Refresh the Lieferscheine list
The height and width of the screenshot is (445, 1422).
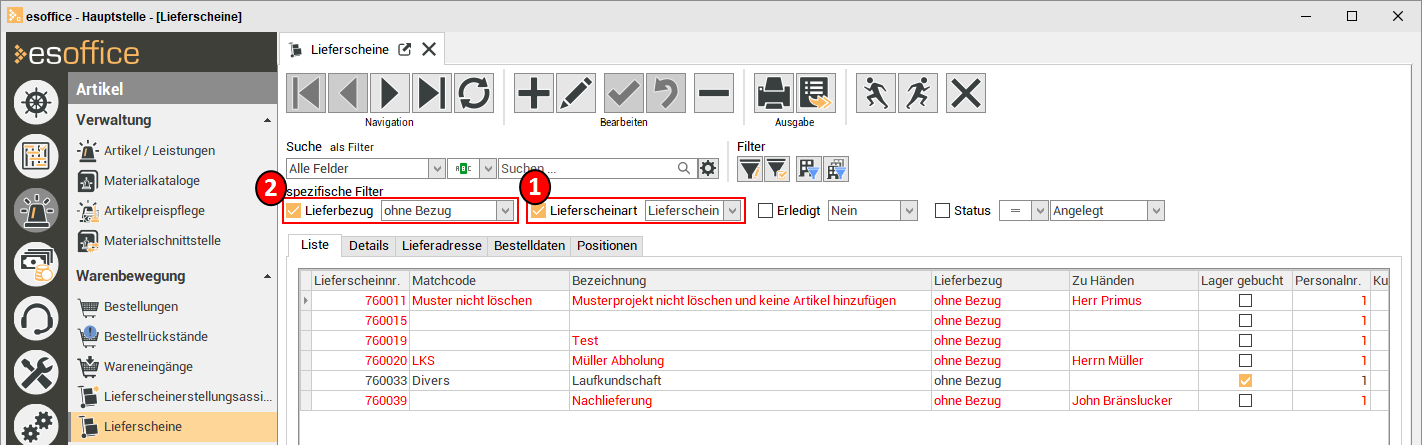click(x=474, y=93)
